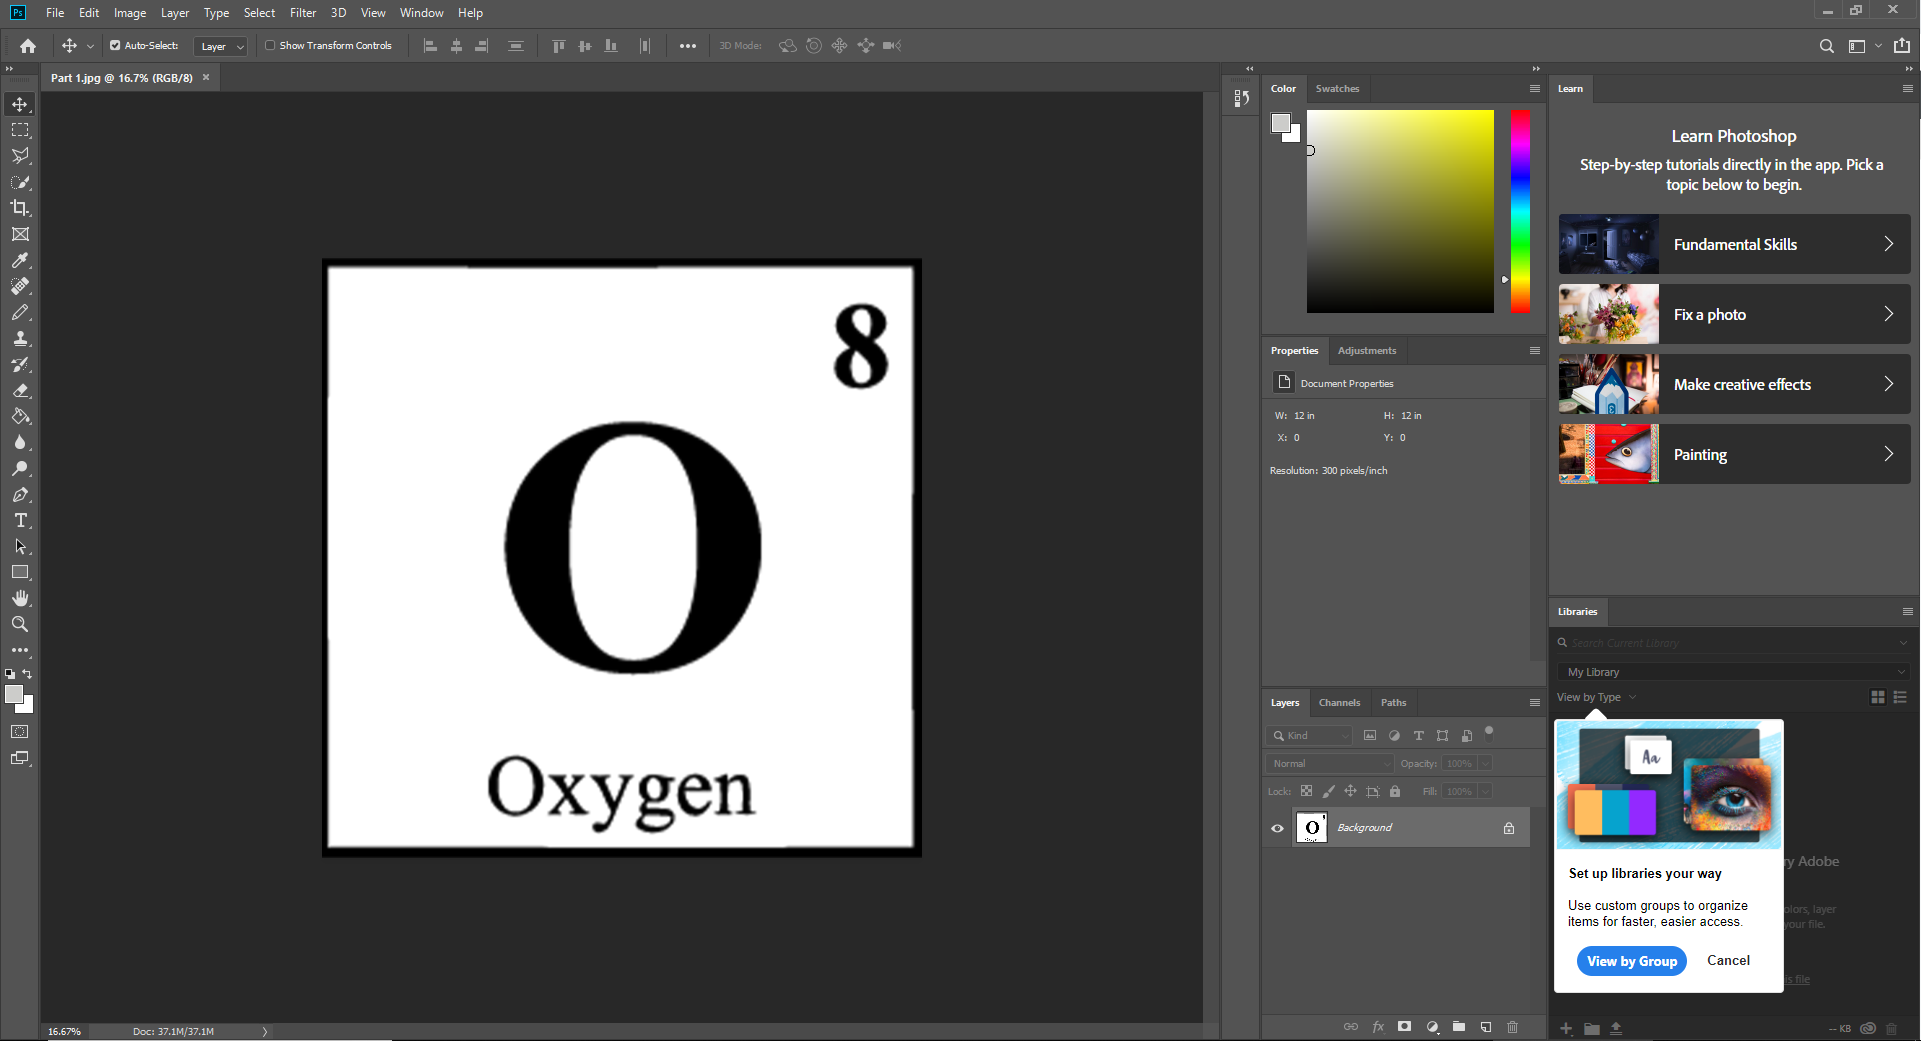Enable Show Transform Controls checkbox
The height and width of the screenshot is (1041, 1921).
pyautogui.click(x=270, y=46)
